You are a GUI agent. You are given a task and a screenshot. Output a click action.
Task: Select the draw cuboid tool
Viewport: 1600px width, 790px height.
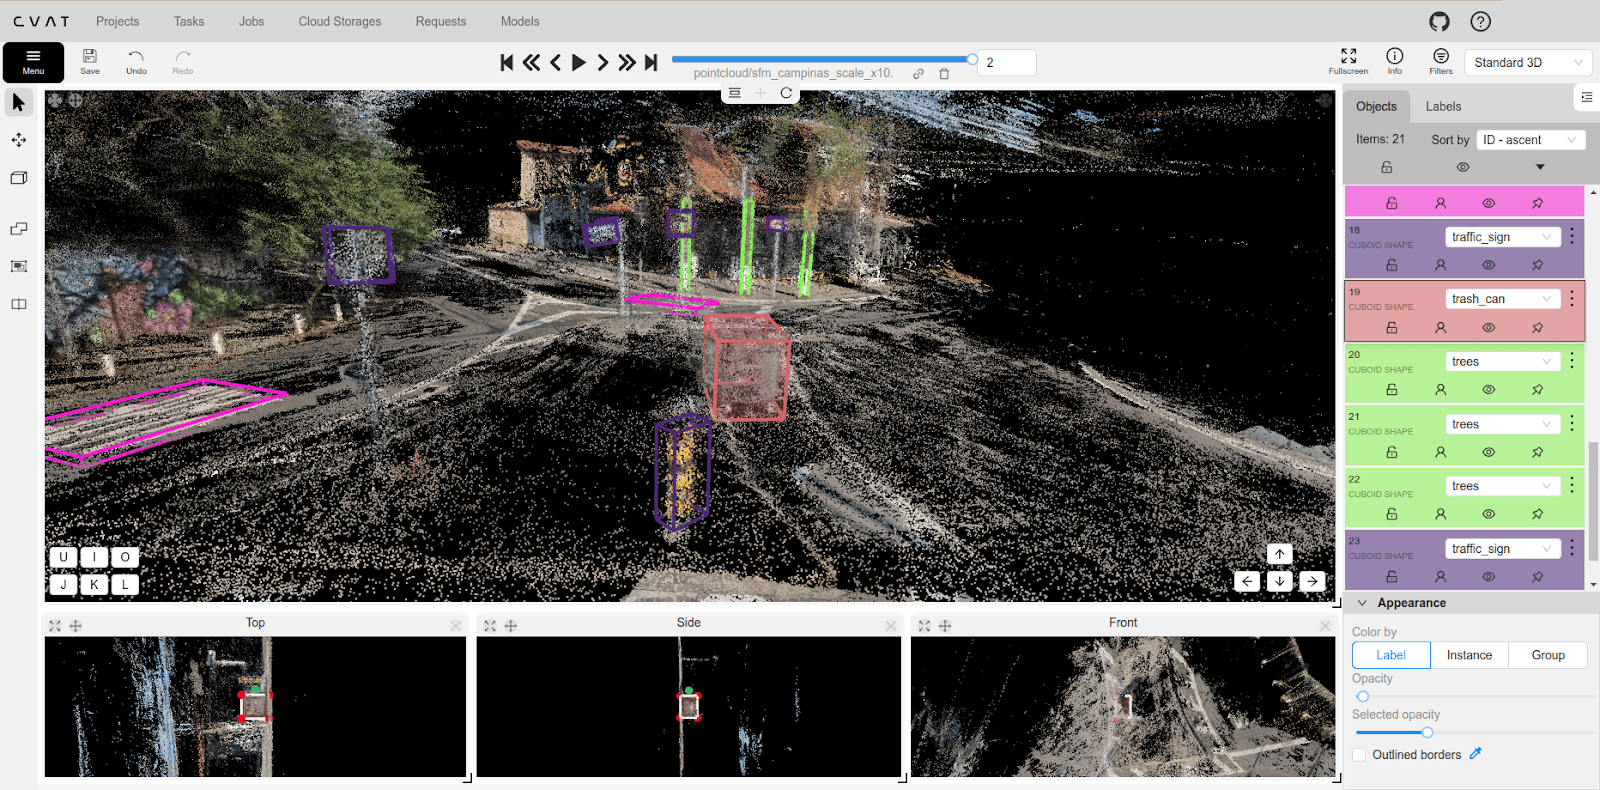[x=19, y=178]
